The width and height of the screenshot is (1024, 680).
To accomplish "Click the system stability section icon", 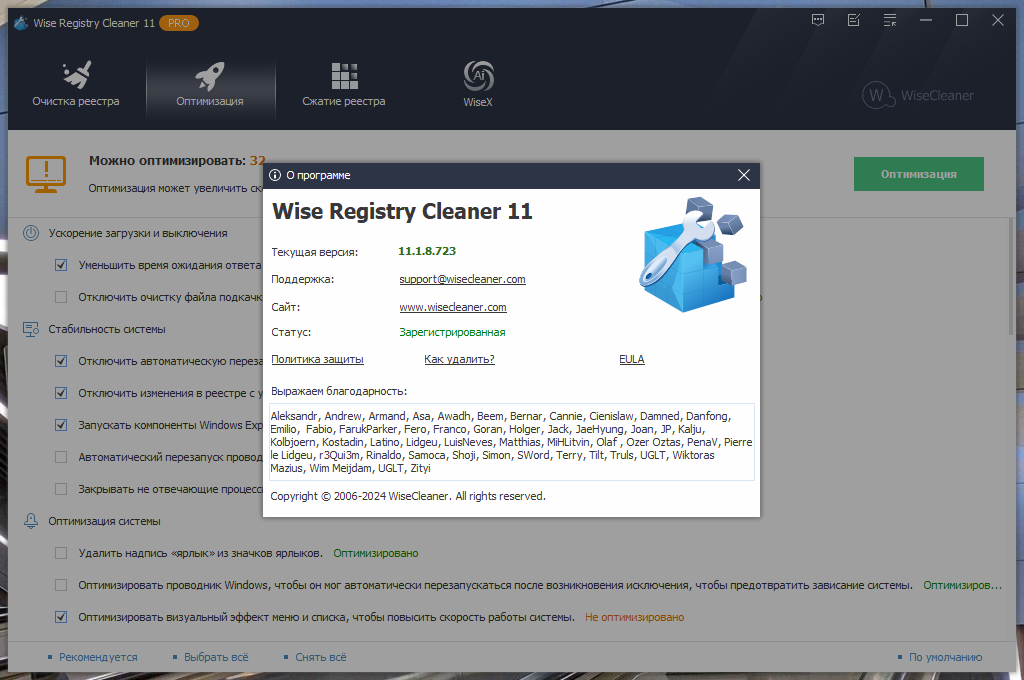I will 31,329.
